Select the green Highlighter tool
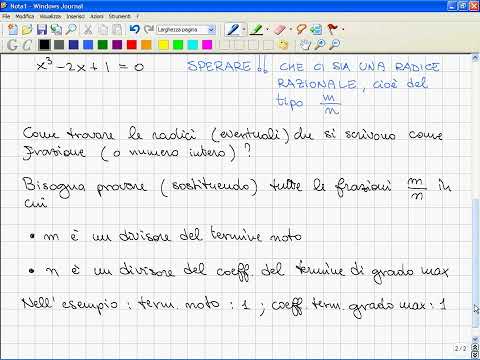This screenshot has height=360, width=480. coord(257,30)
